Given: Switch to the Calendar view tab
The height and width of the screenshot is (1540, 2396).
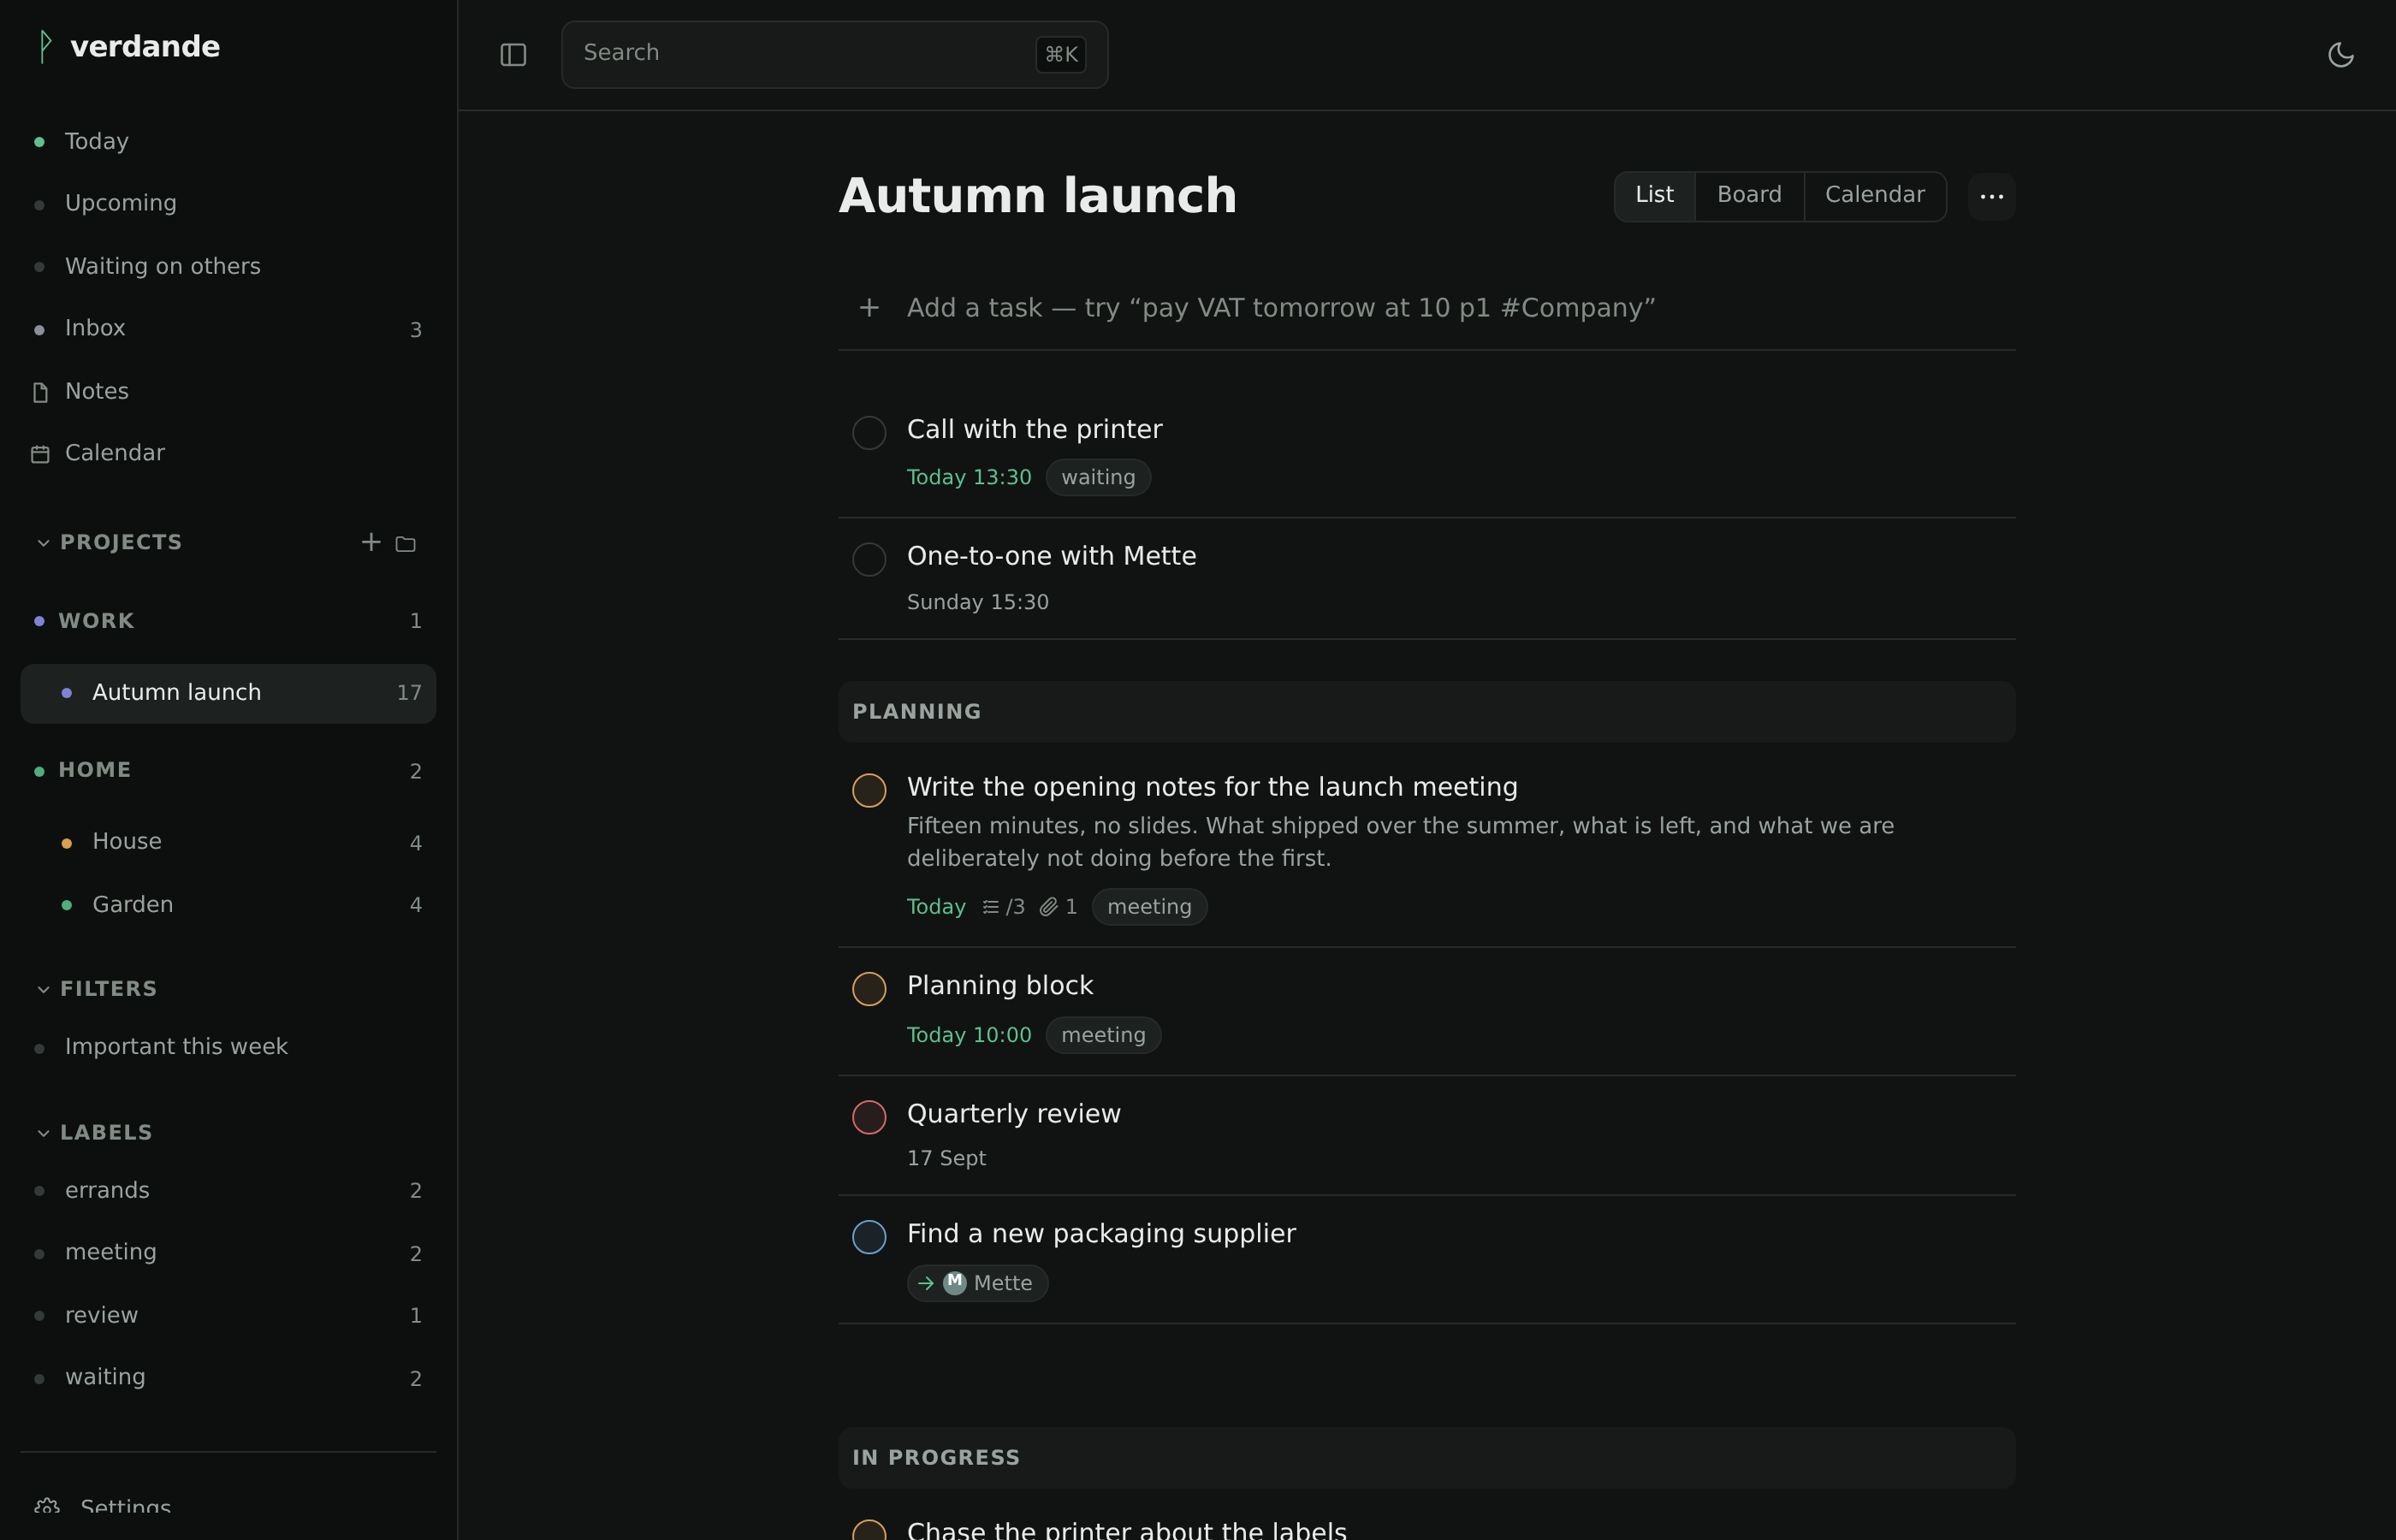Looking at the screenshot, I should (1874, 195).
